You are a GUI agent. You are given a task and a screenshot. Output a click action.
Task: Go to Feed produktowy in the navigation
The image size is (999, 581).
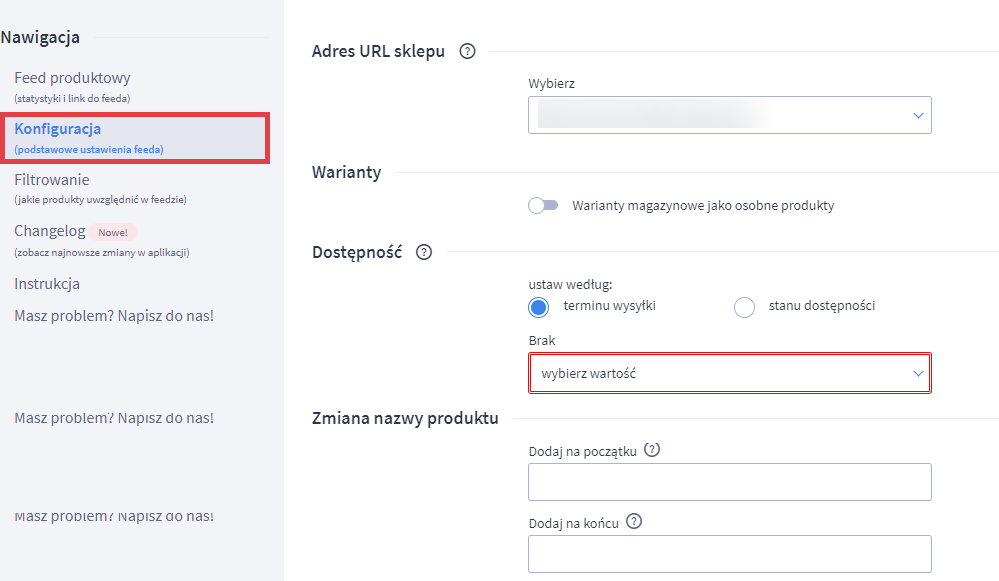72,78
